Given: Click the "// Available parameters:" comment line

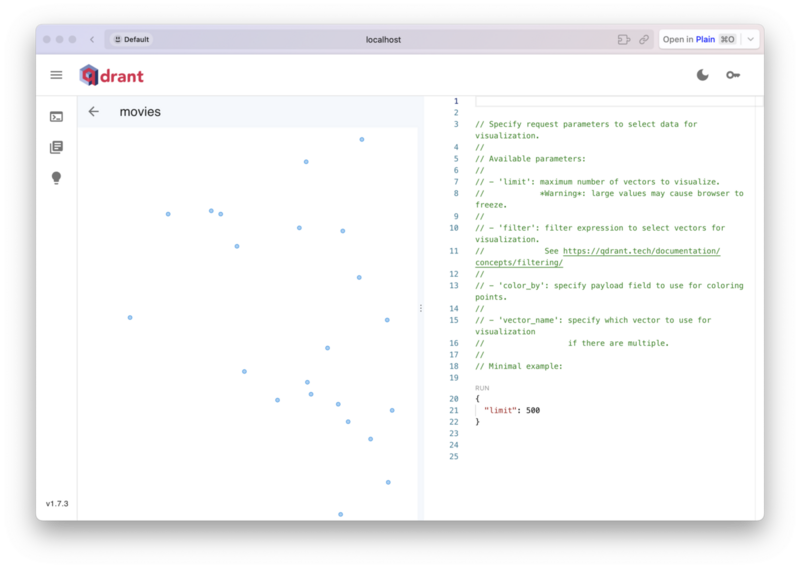Looking at the screenshot, I should click(x=530, y=159).
